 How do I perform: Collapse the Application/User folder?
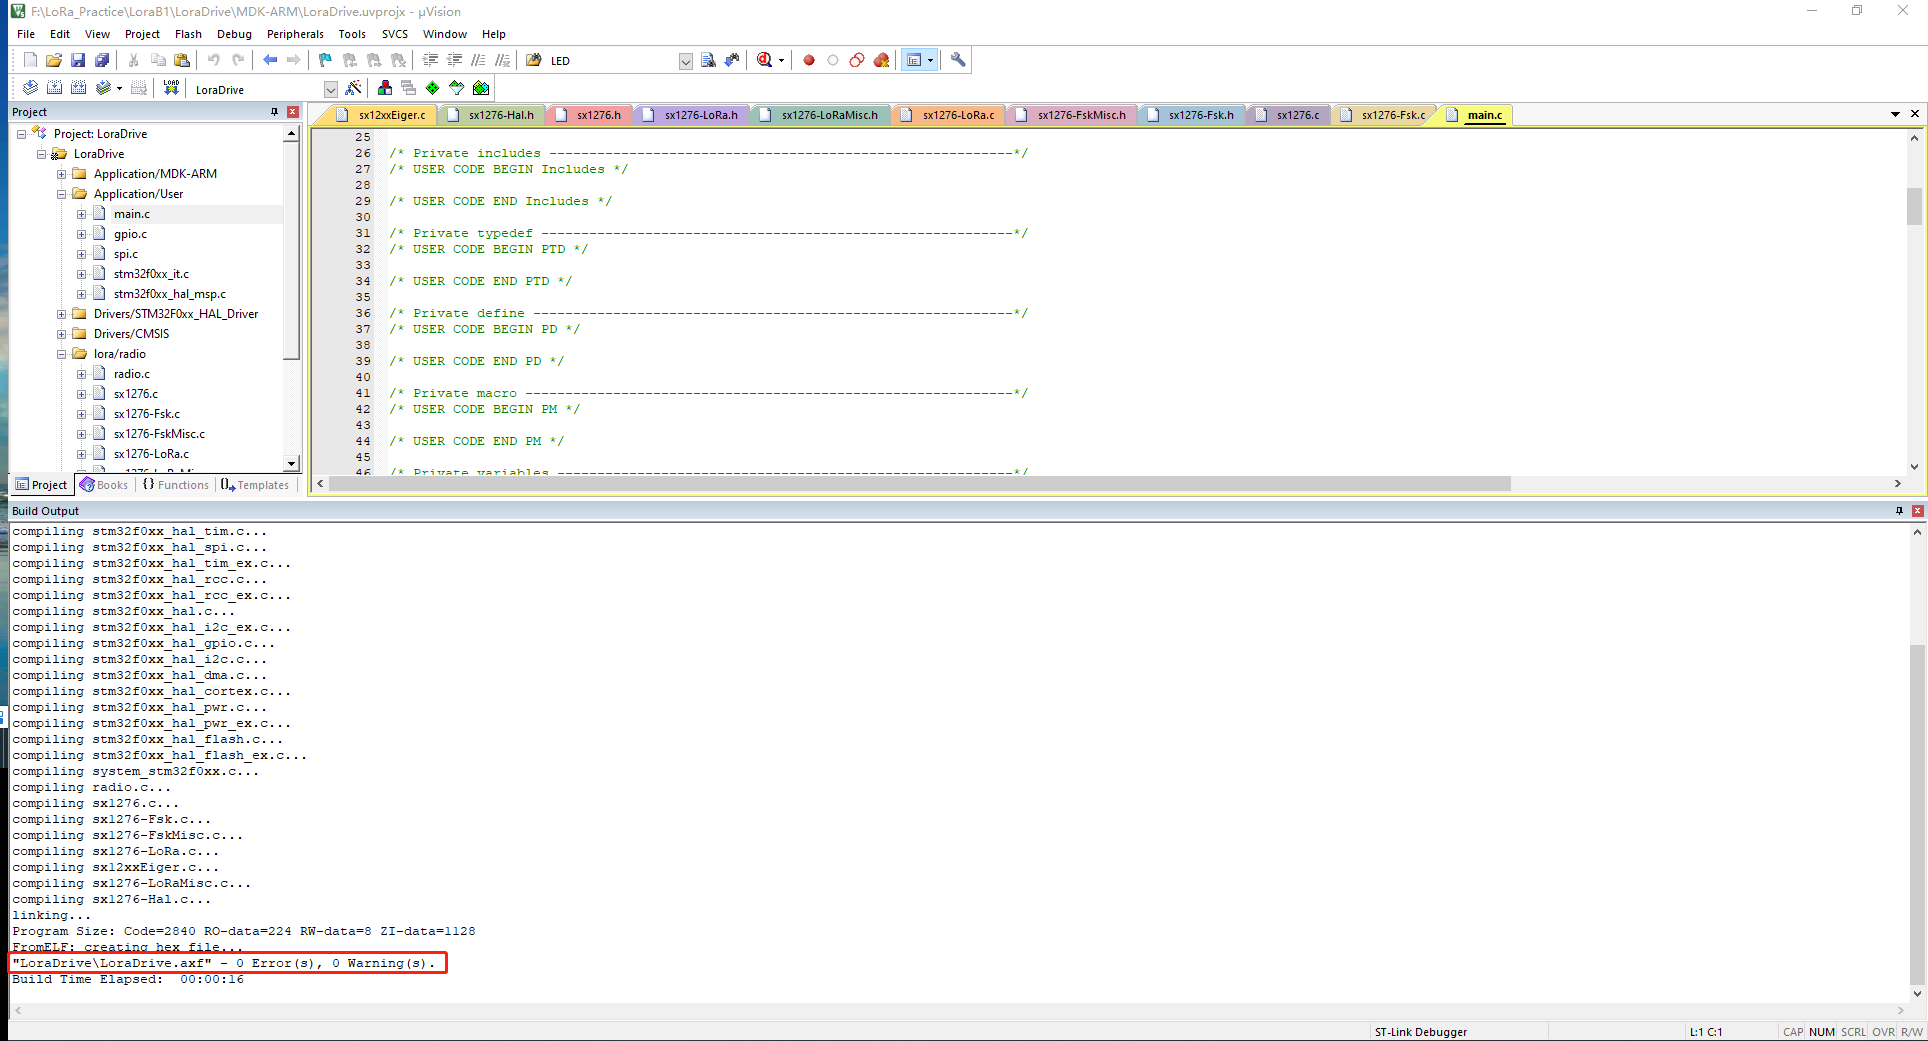(61, 194)
